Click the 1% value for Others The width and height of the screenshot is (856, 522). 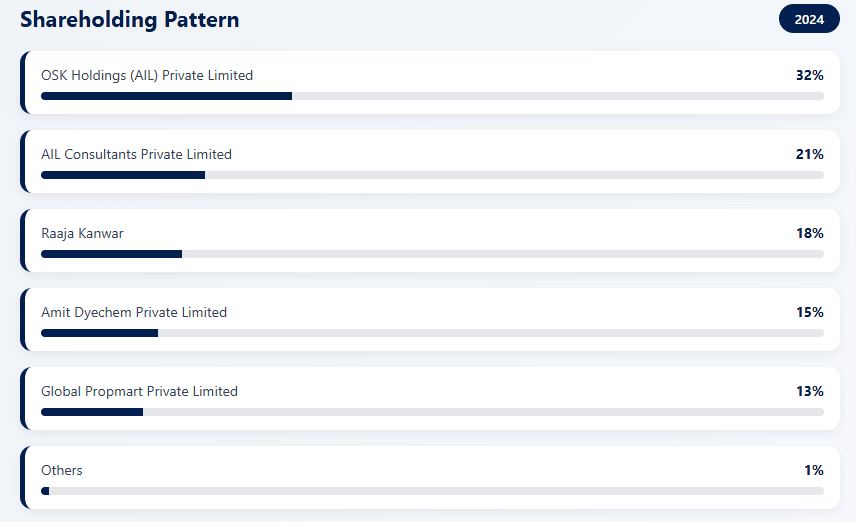(814, 470)
